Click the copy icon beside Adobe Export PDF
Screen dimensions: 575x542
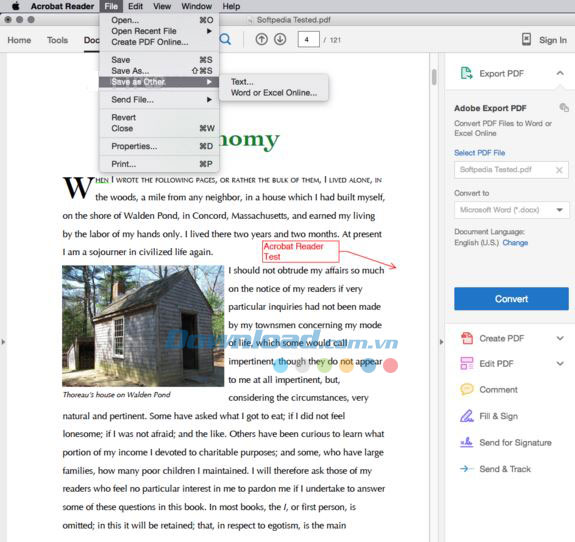pyautogui.click(x=564, y=107)
